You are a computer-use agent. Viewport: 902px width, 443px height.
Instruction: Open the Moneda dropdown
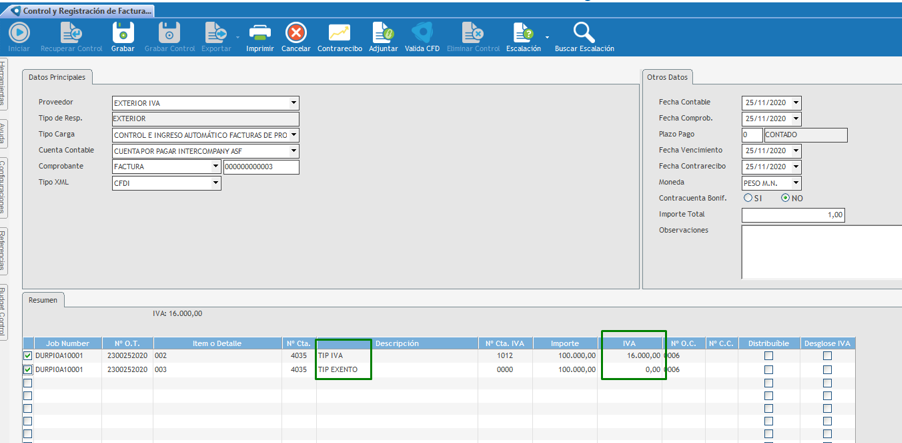point(796,183)
